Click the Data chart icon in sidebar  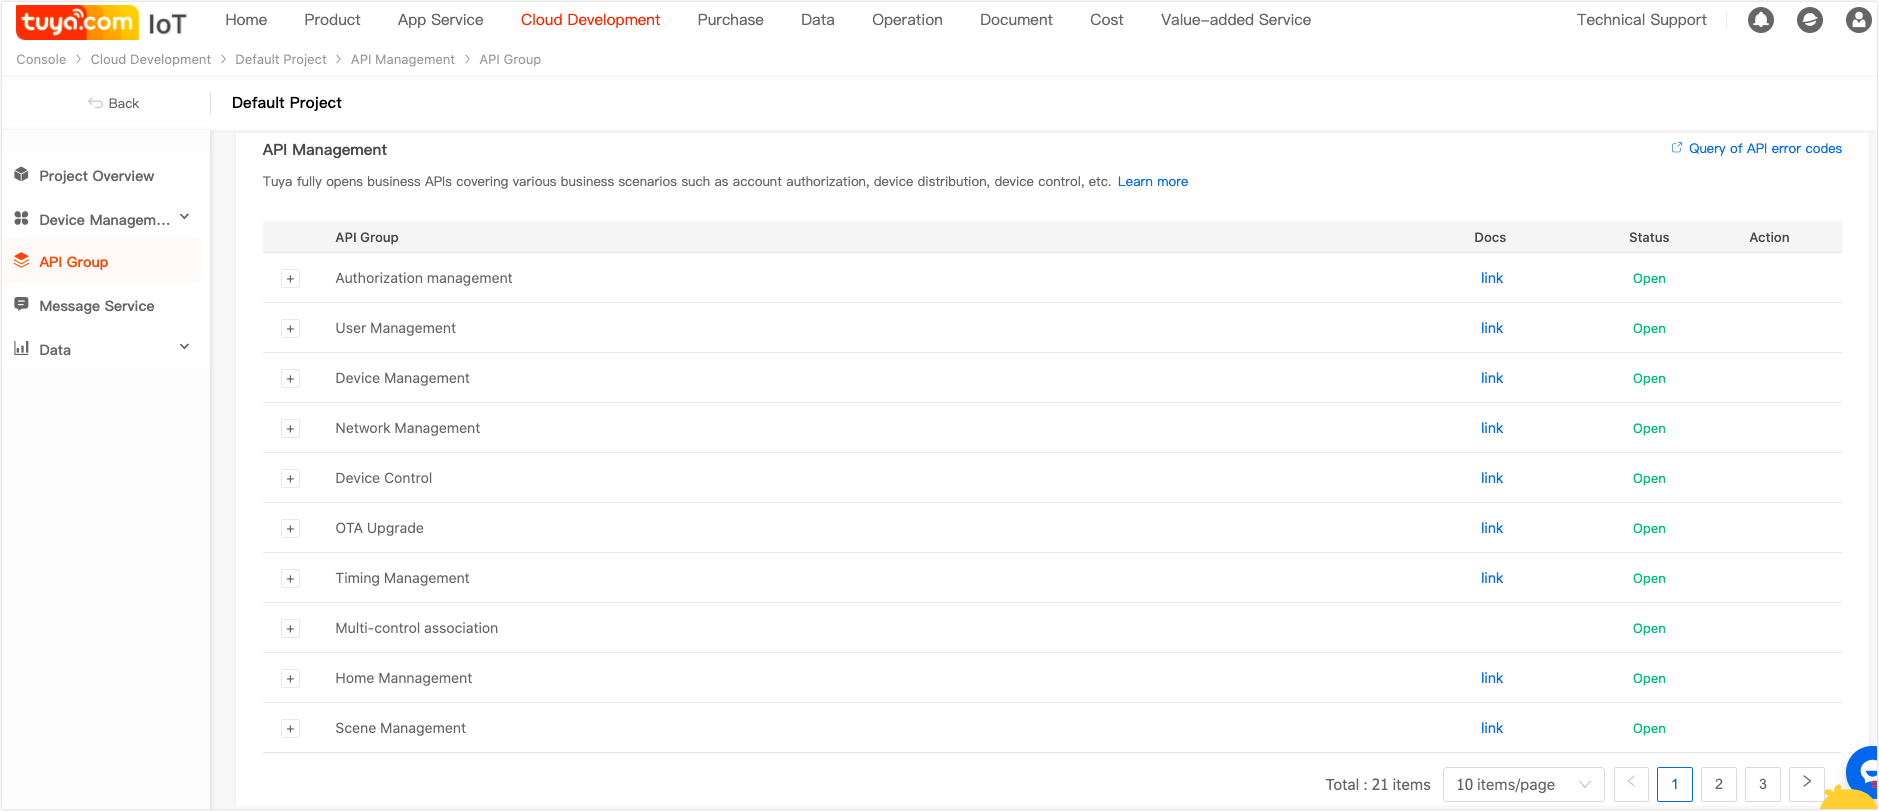[x=21, y=348]
